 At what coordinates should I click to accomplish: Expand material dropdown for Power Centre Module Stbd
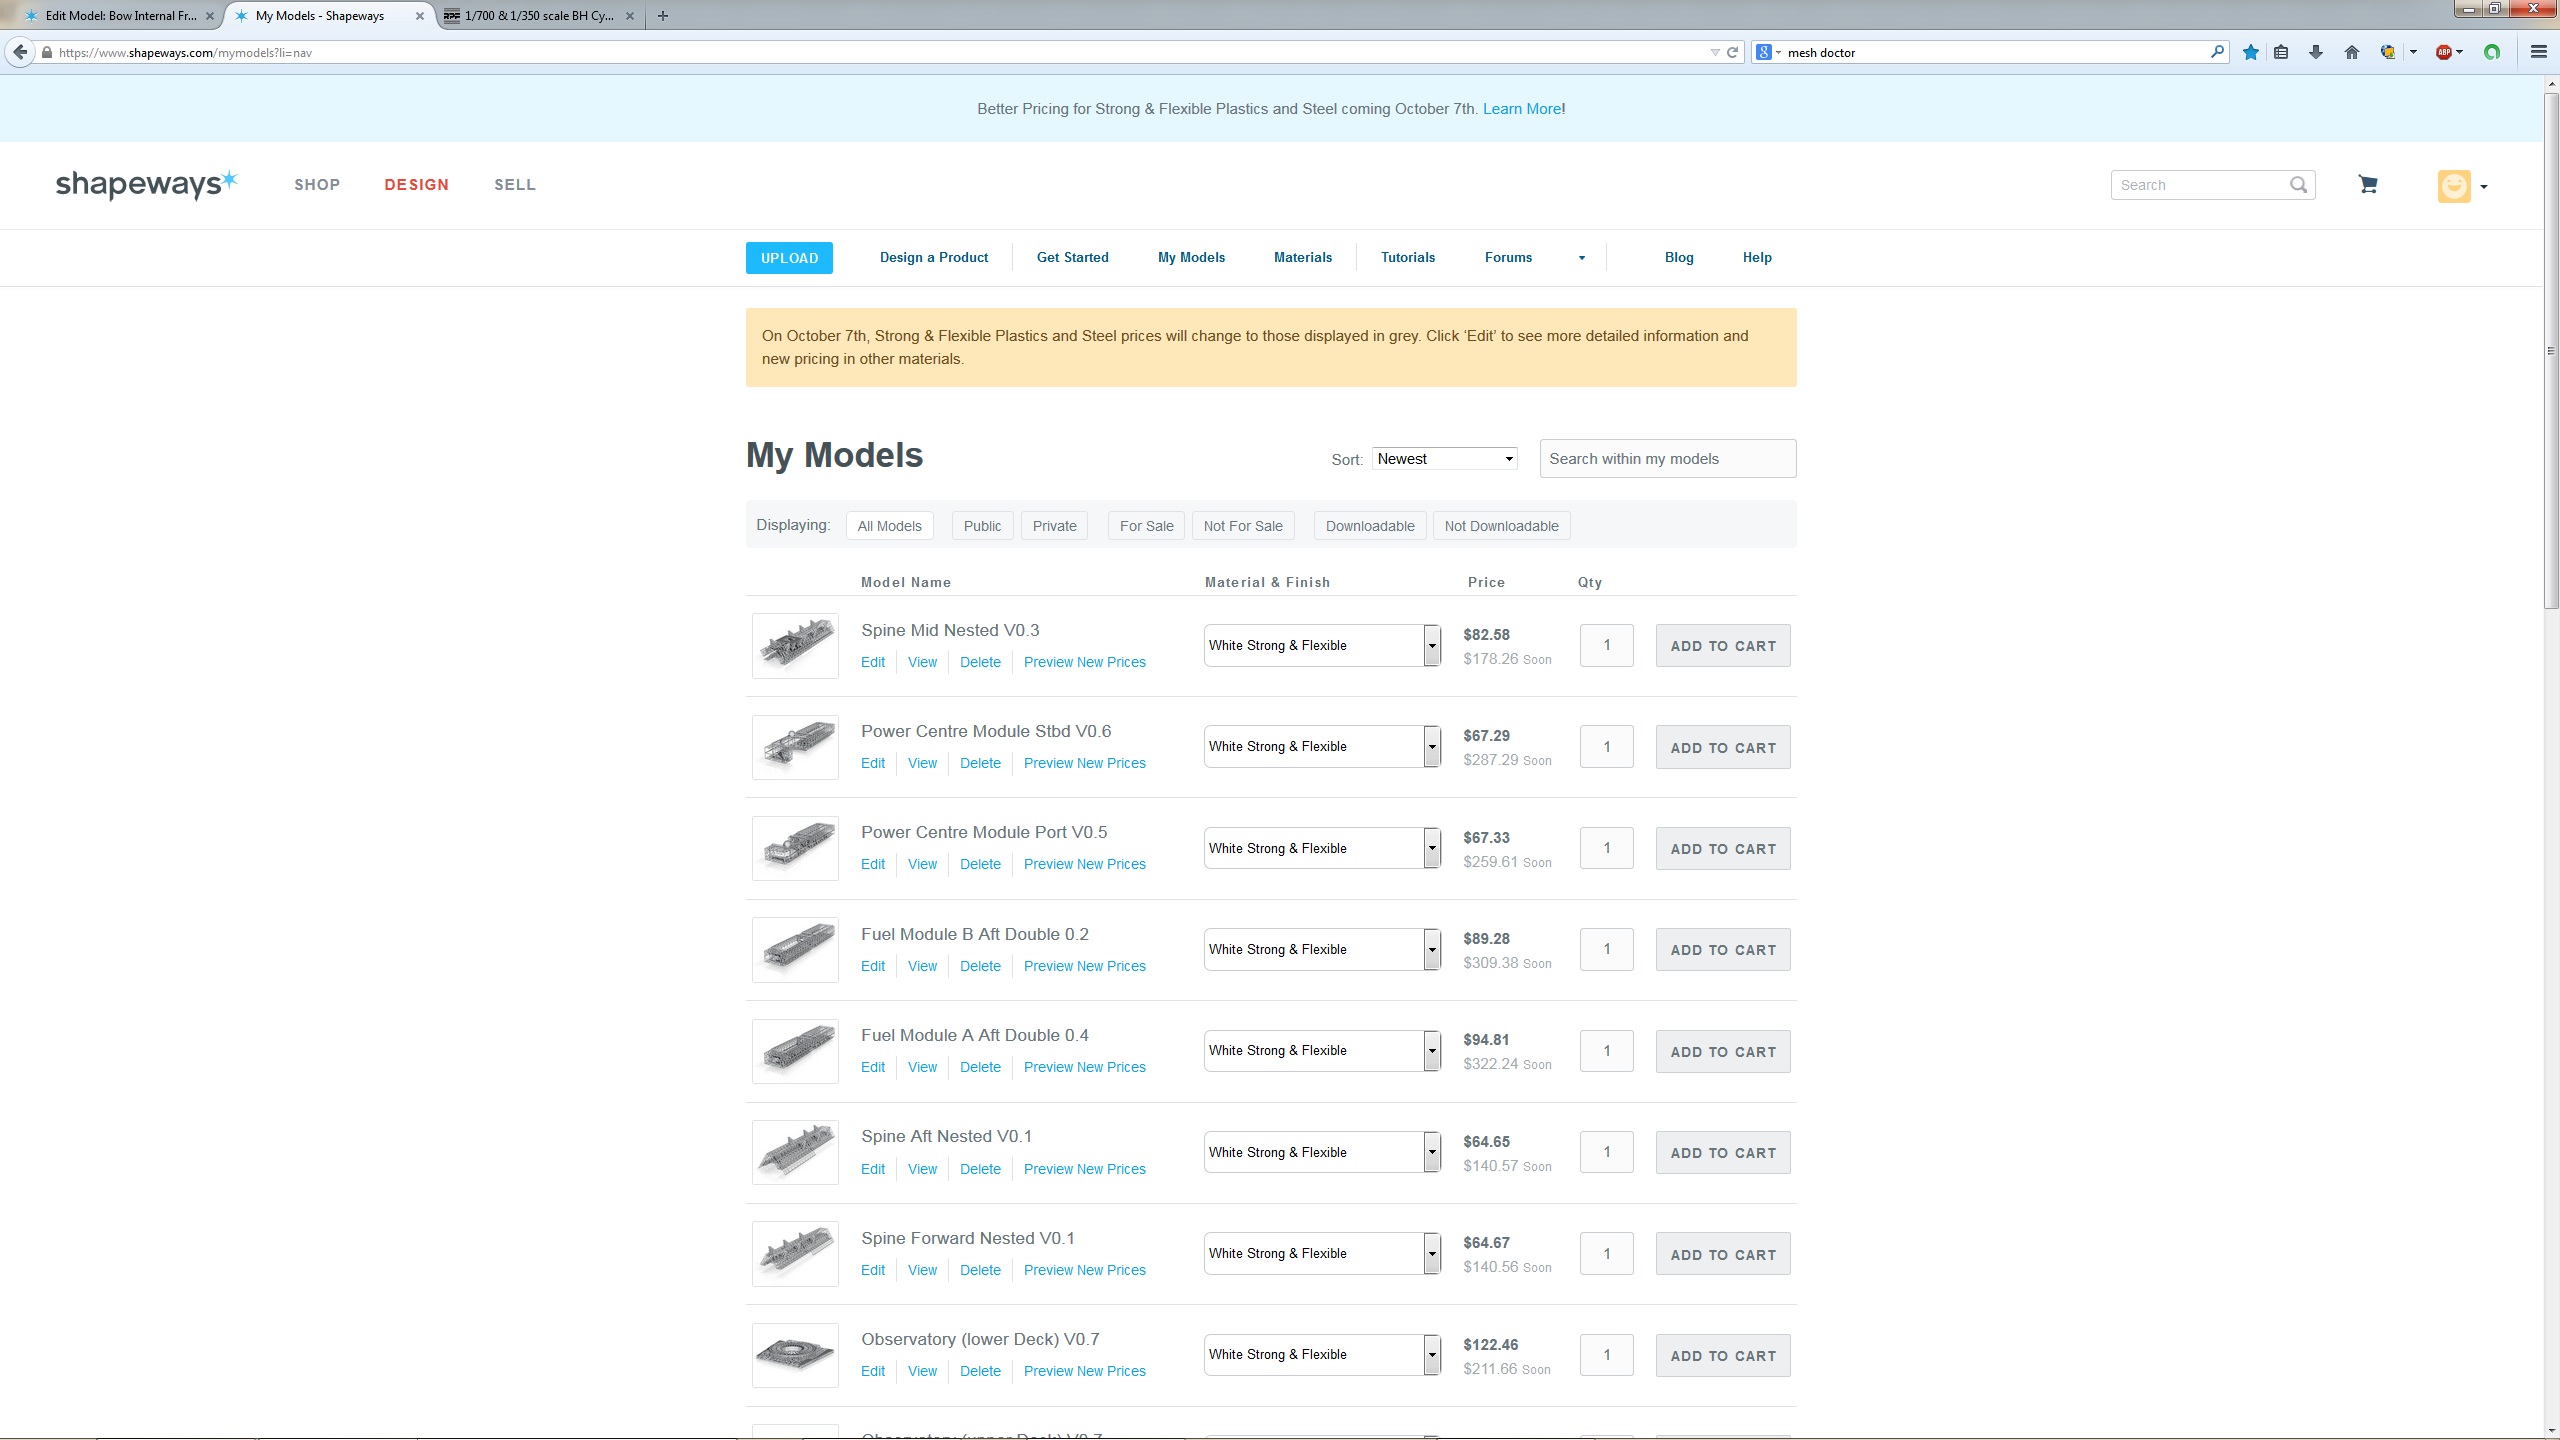pos(1432,747)
